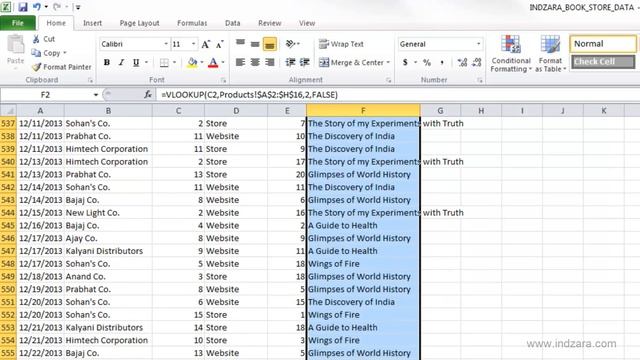This screenshot has height=360, width=640.
Task: Click Decrease Decimal icon
Action: click(477, 62)
